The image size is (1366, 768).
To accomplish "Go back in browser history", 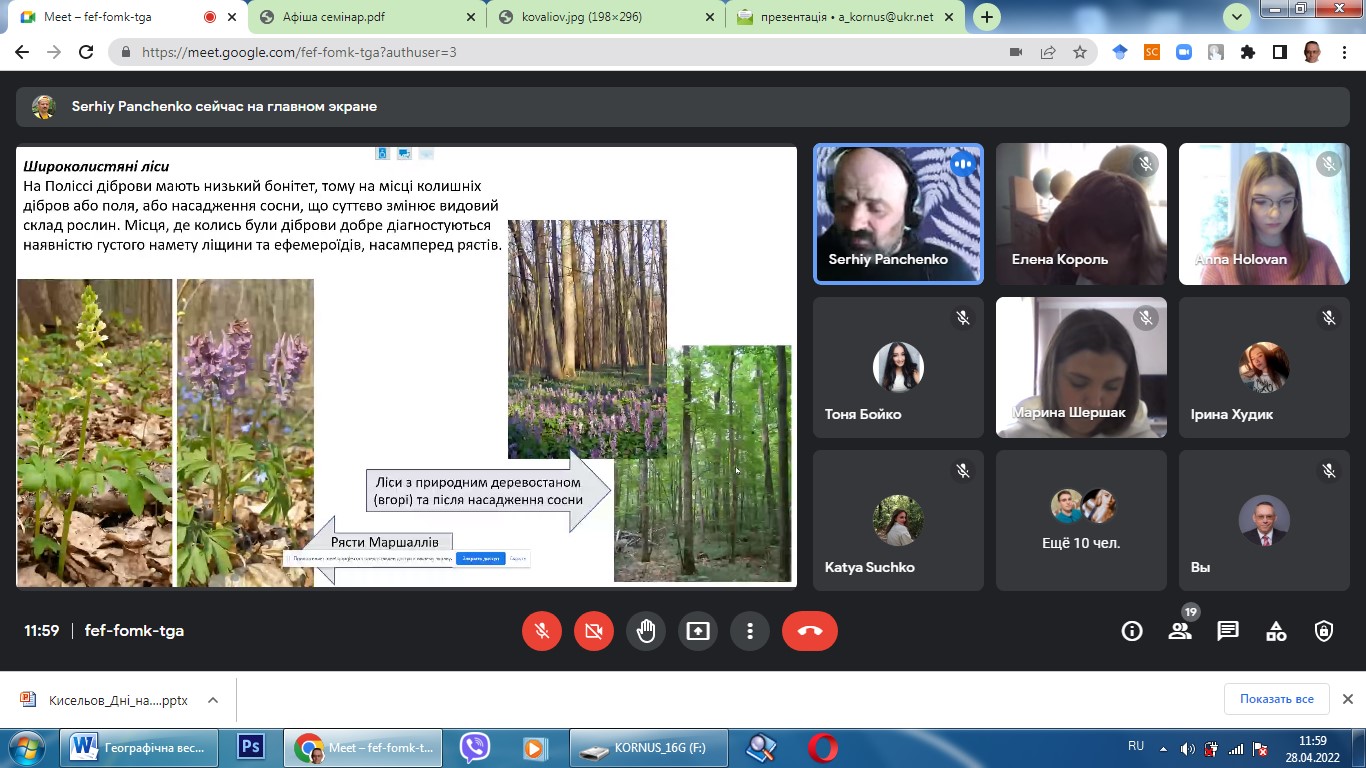I will point(22,52).
